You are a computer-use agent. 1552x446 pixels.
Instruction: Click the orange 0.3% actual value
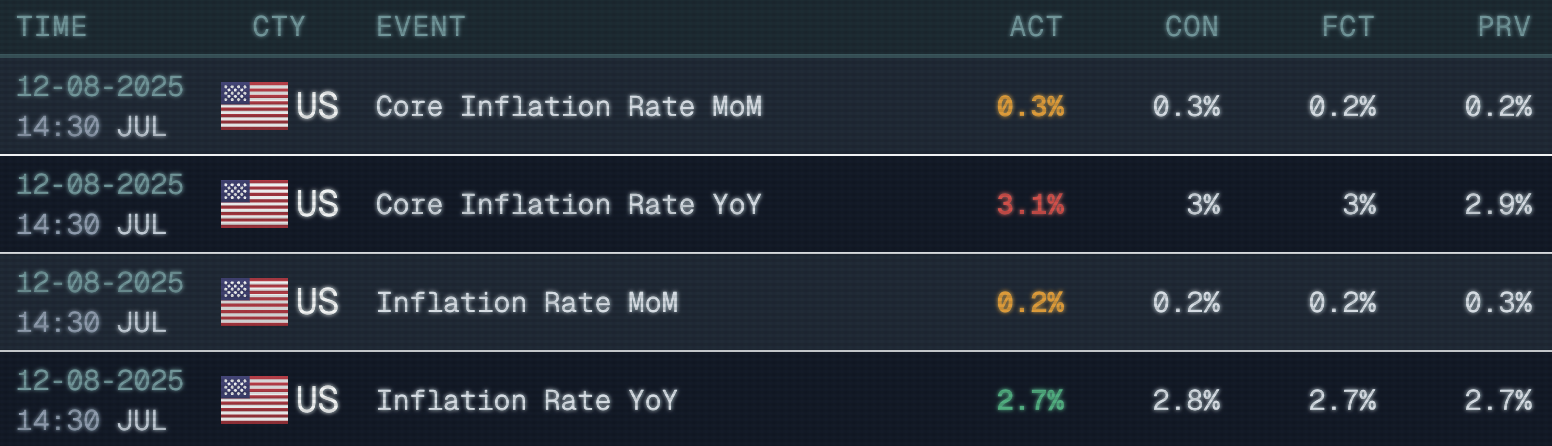(1030, 106)
